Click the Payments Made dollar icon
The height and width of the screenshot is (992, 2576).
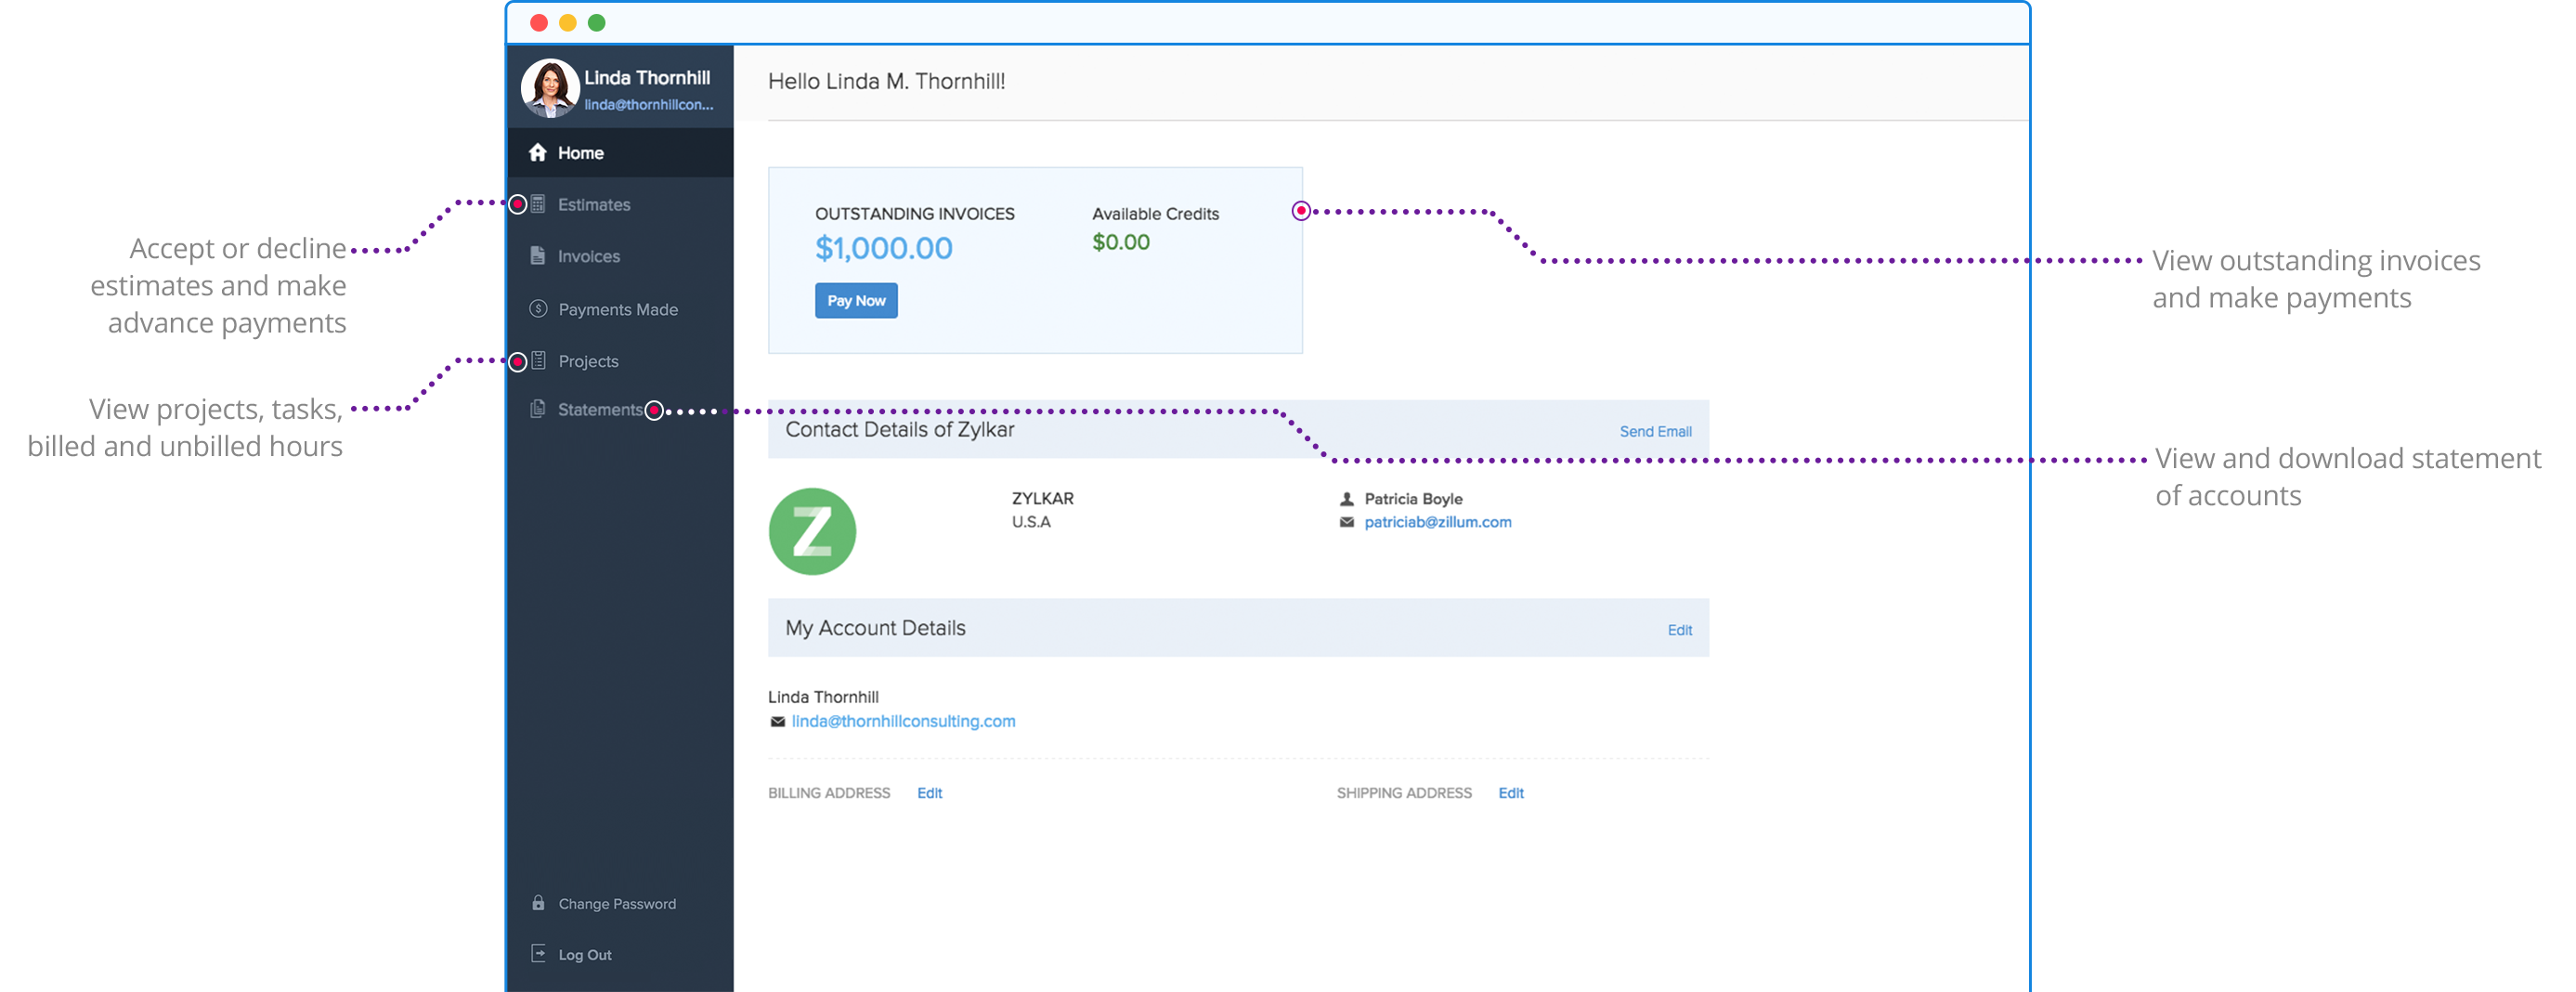538,309
